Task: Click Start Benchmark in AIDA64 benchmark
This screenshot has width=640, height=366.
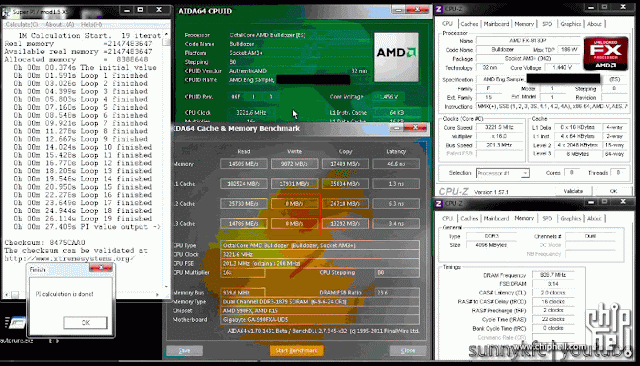Action: (x=297, y=350)
